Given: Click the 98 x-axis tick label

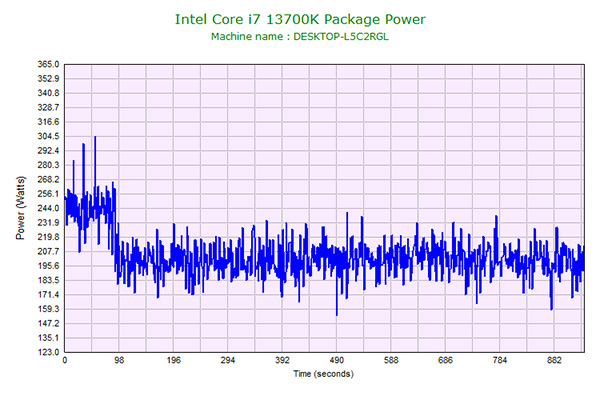Looking at the screenshot, I should pyautogui.click(x=119, y=360).
